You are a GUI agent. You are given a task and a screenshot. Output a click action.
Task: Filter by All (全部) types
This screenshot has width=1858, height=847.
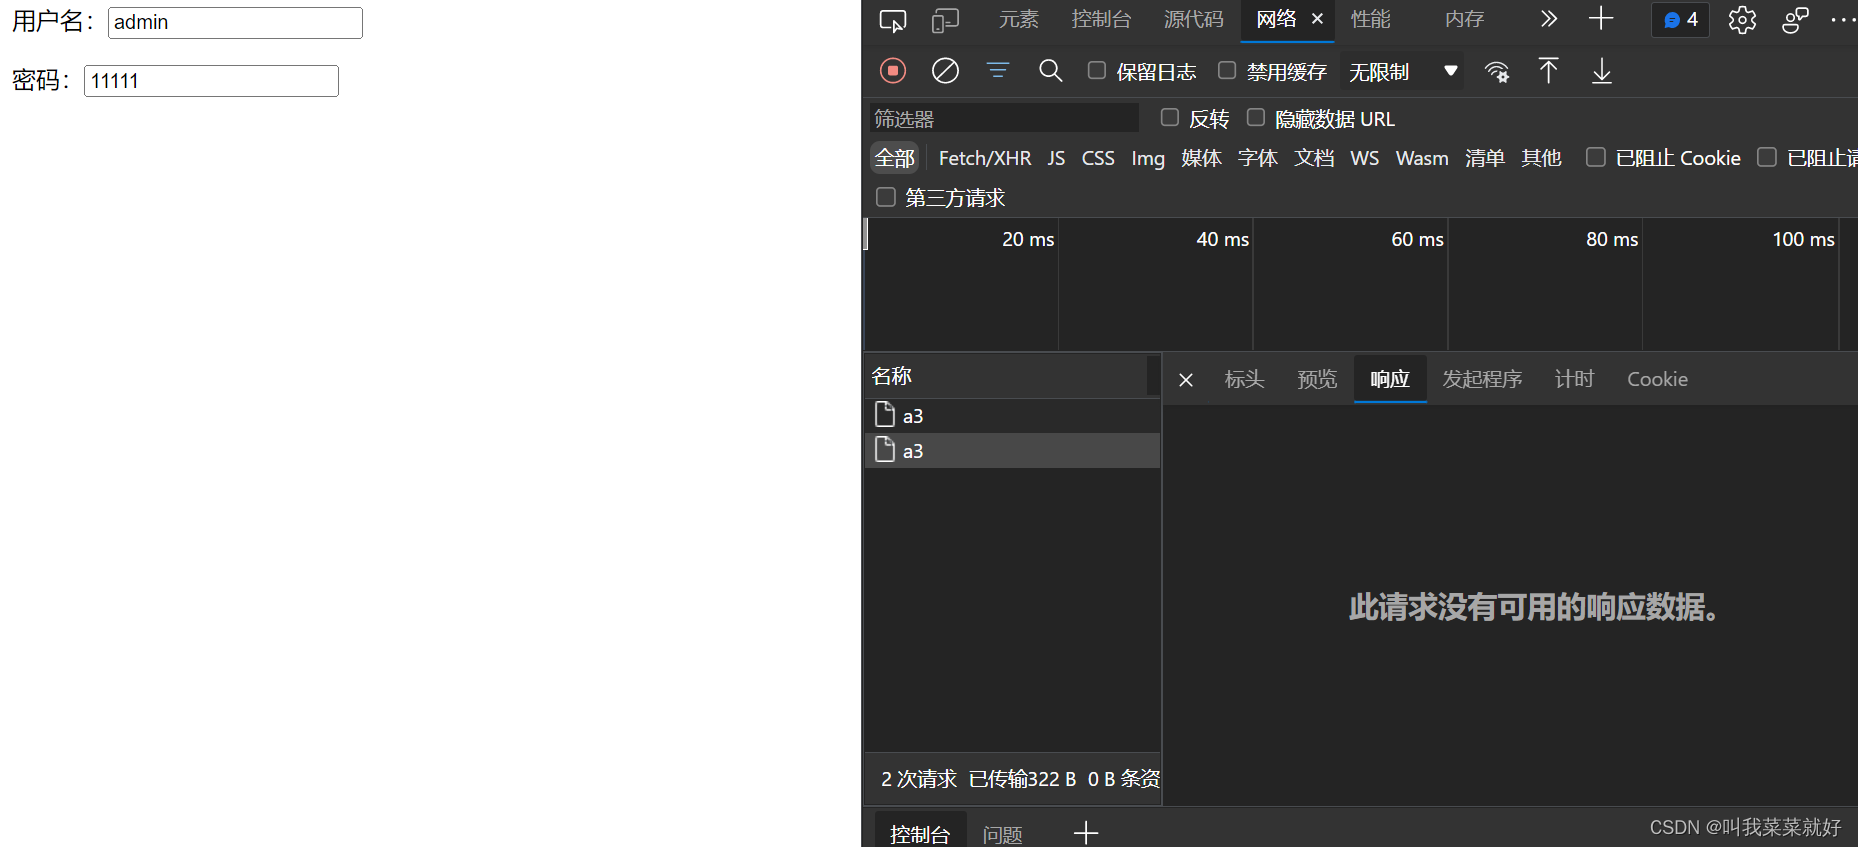895,158
